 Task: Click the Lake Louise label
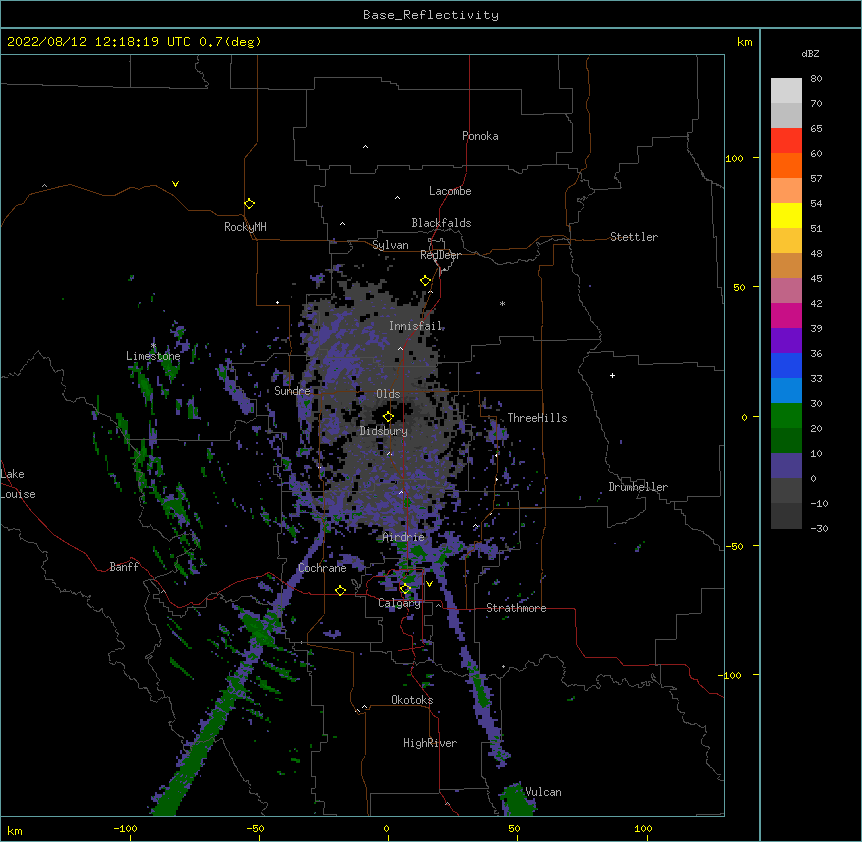click(18, 484)
